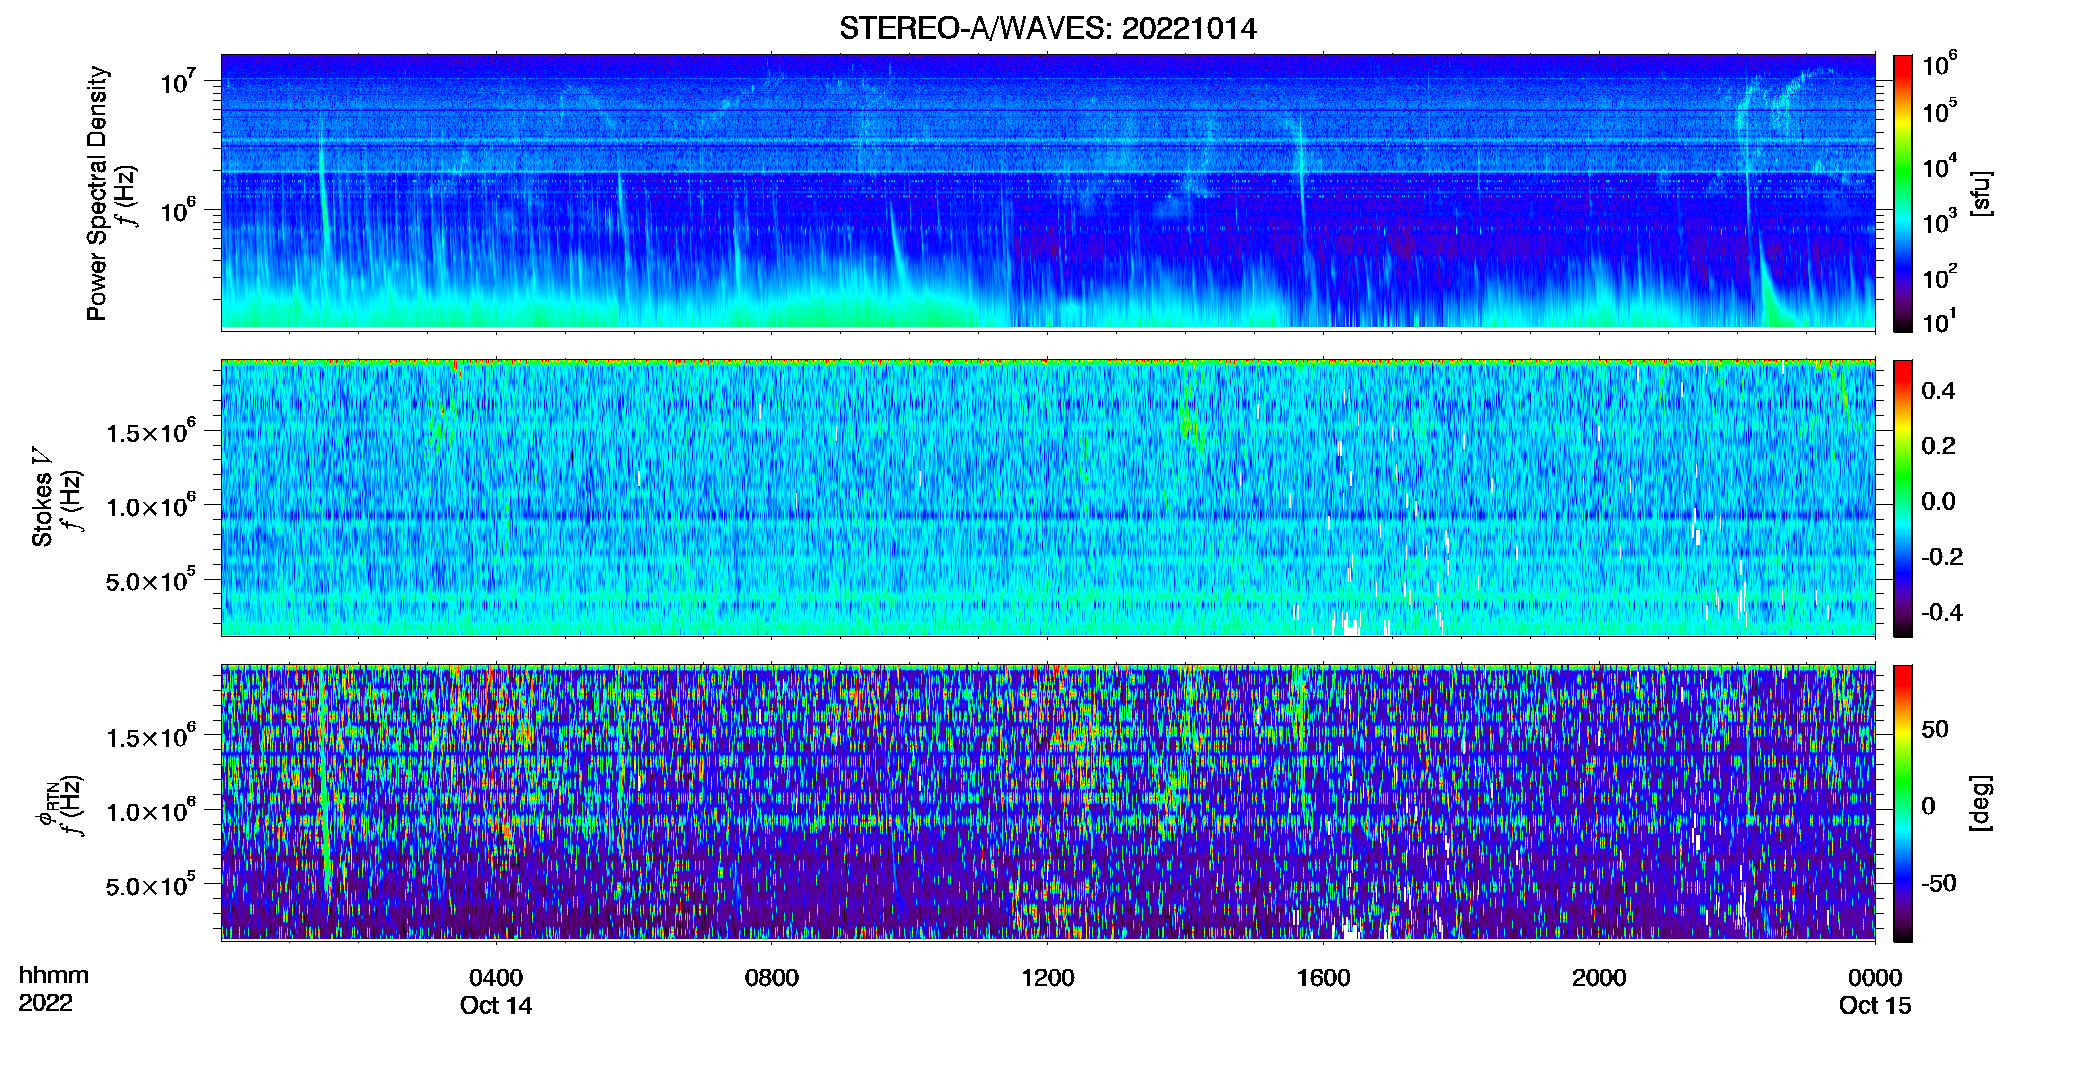The width and height of the screenshot is (2096, 1080).
Task: Click the 1200 time tick label
Action: (1048, 977)
